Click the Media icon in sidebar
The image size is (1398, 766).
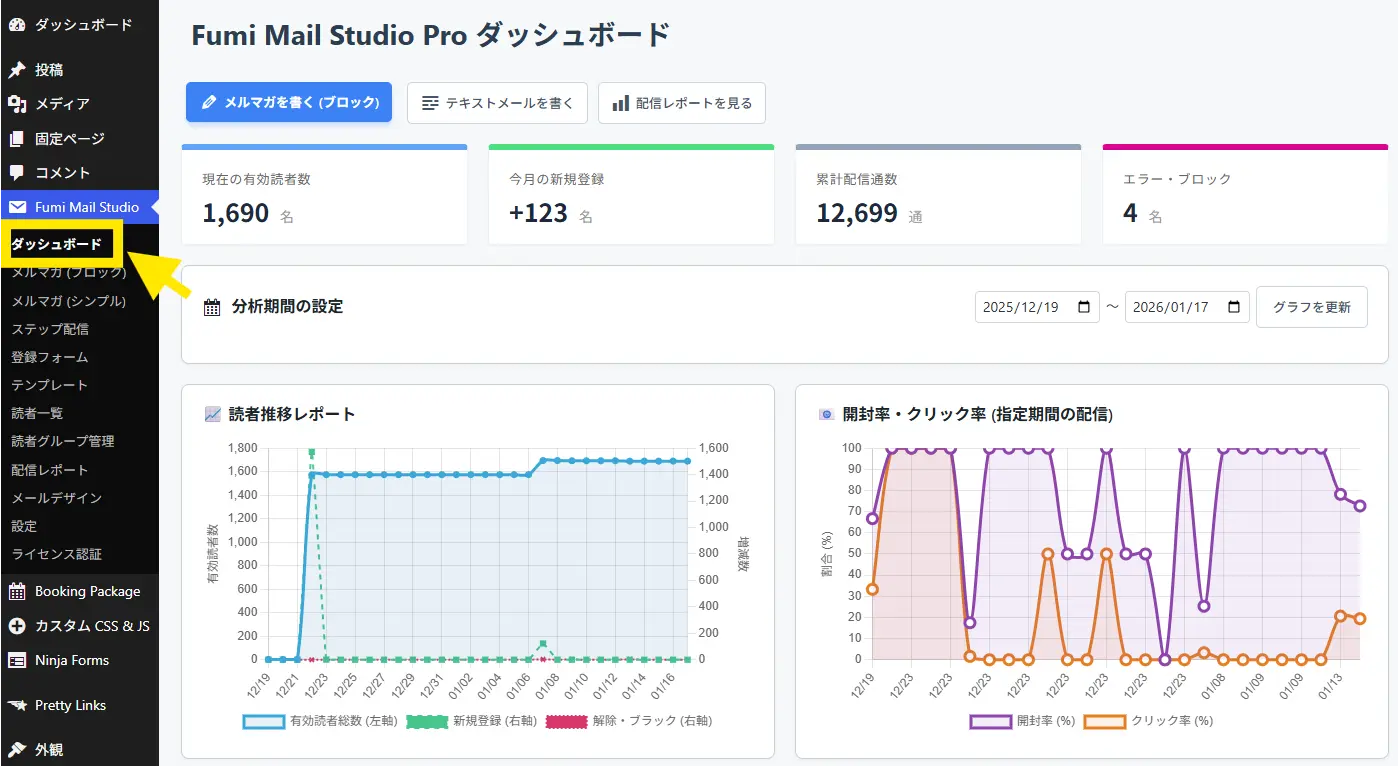point(17,104)
